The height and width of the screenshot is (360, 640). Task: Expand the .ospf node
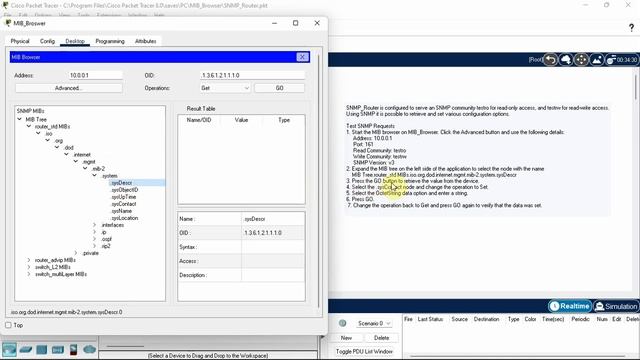coord(94,239)
